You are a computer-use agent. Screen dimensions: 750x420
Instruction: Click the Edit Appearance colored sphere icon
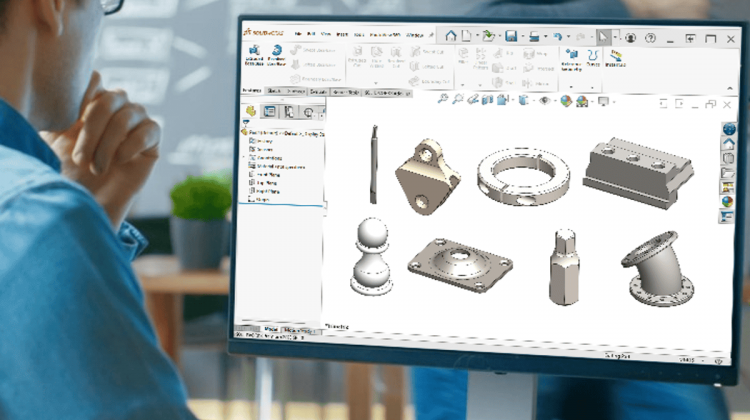pyautogui.click(x=566, y=101)
